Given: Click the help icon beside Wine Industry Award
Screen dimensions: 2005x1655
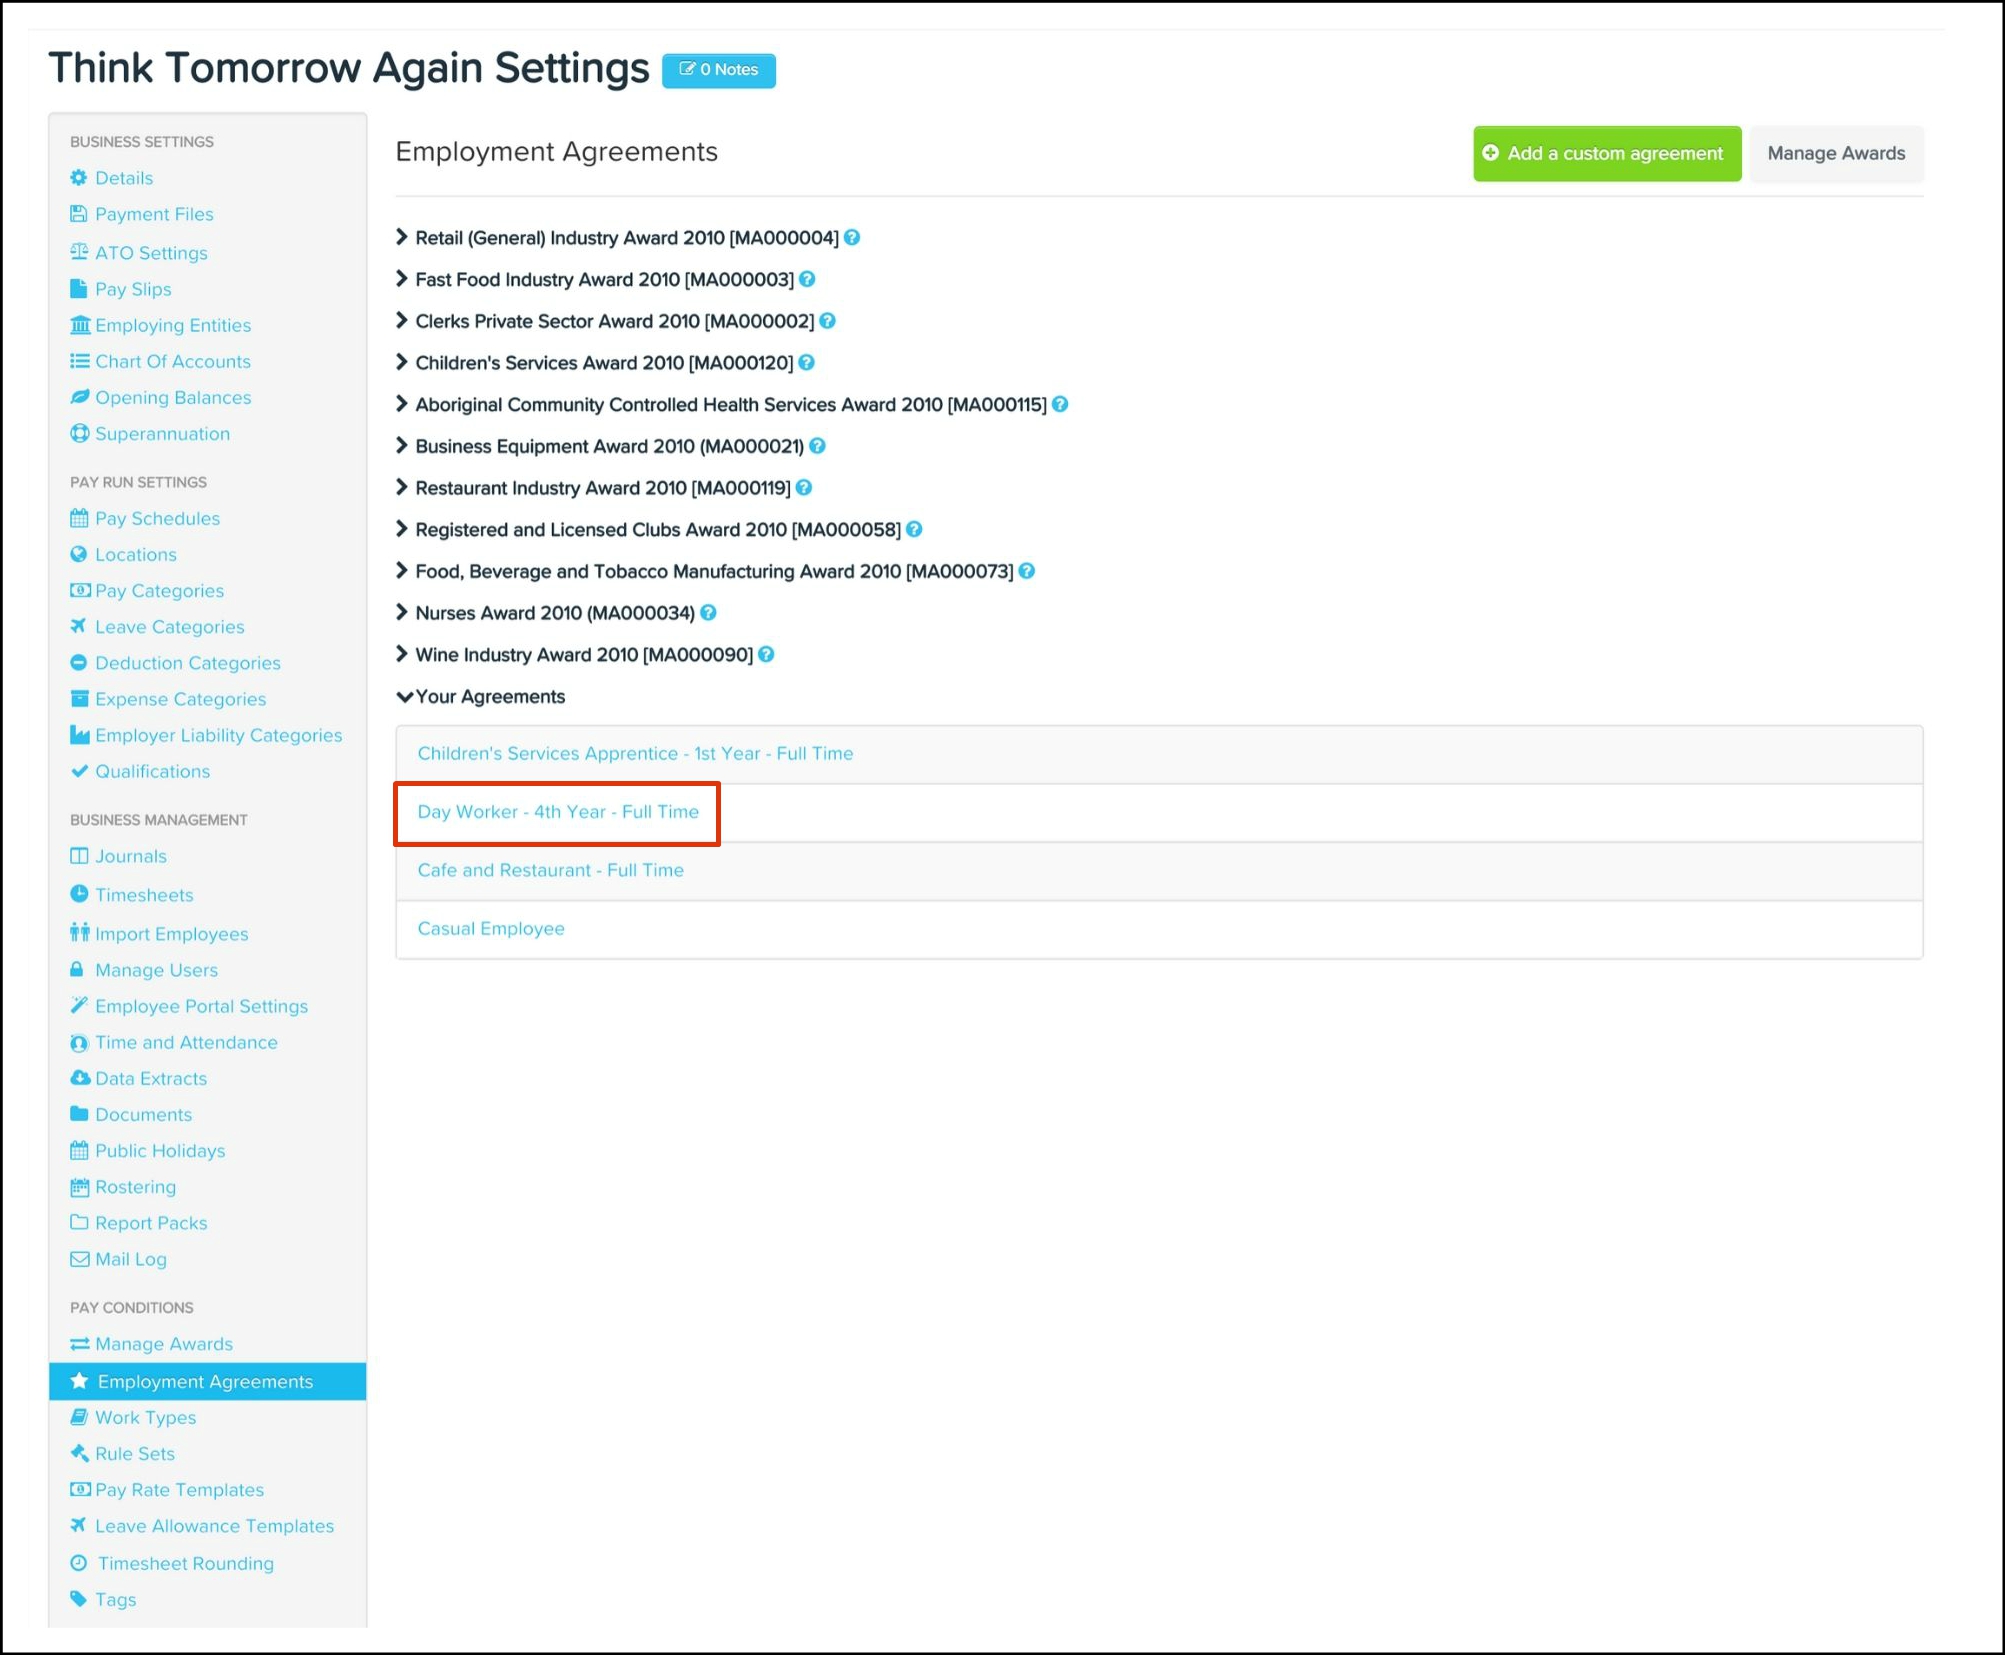Looking at the screenshot, I should [766, 655].
